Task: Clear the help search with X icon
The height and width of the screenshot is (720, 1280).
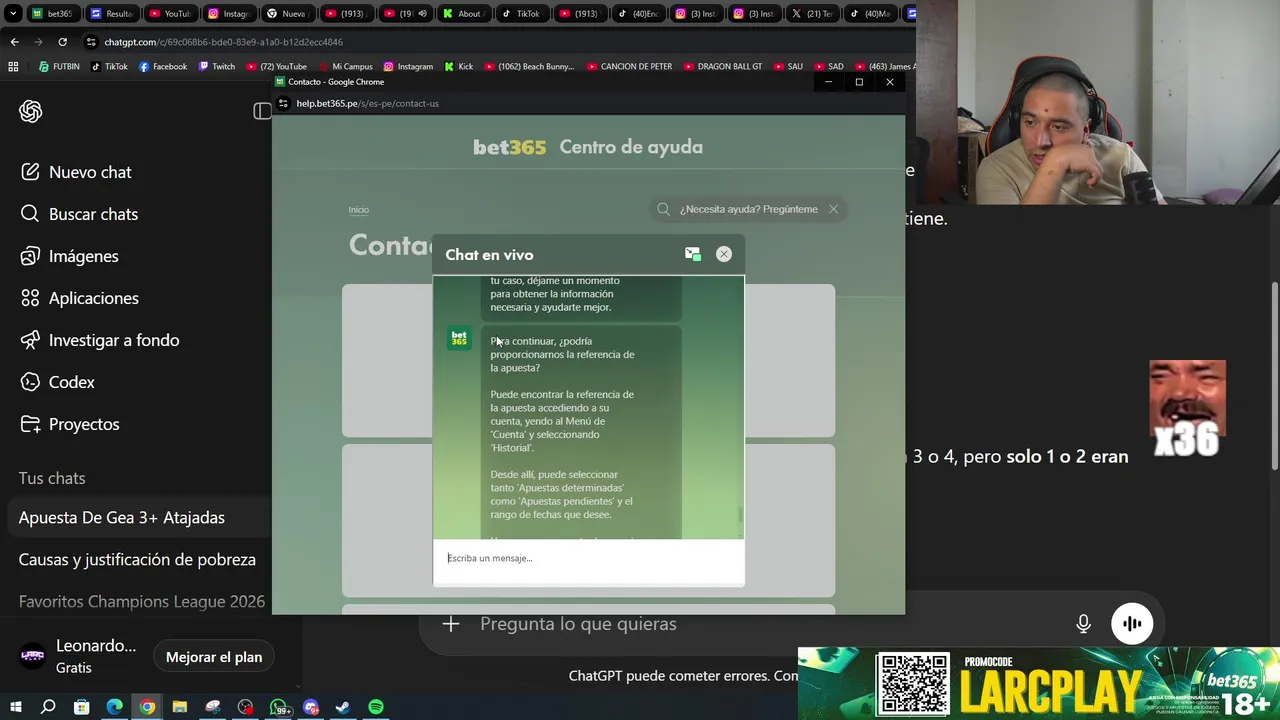Action: (833, 209)
